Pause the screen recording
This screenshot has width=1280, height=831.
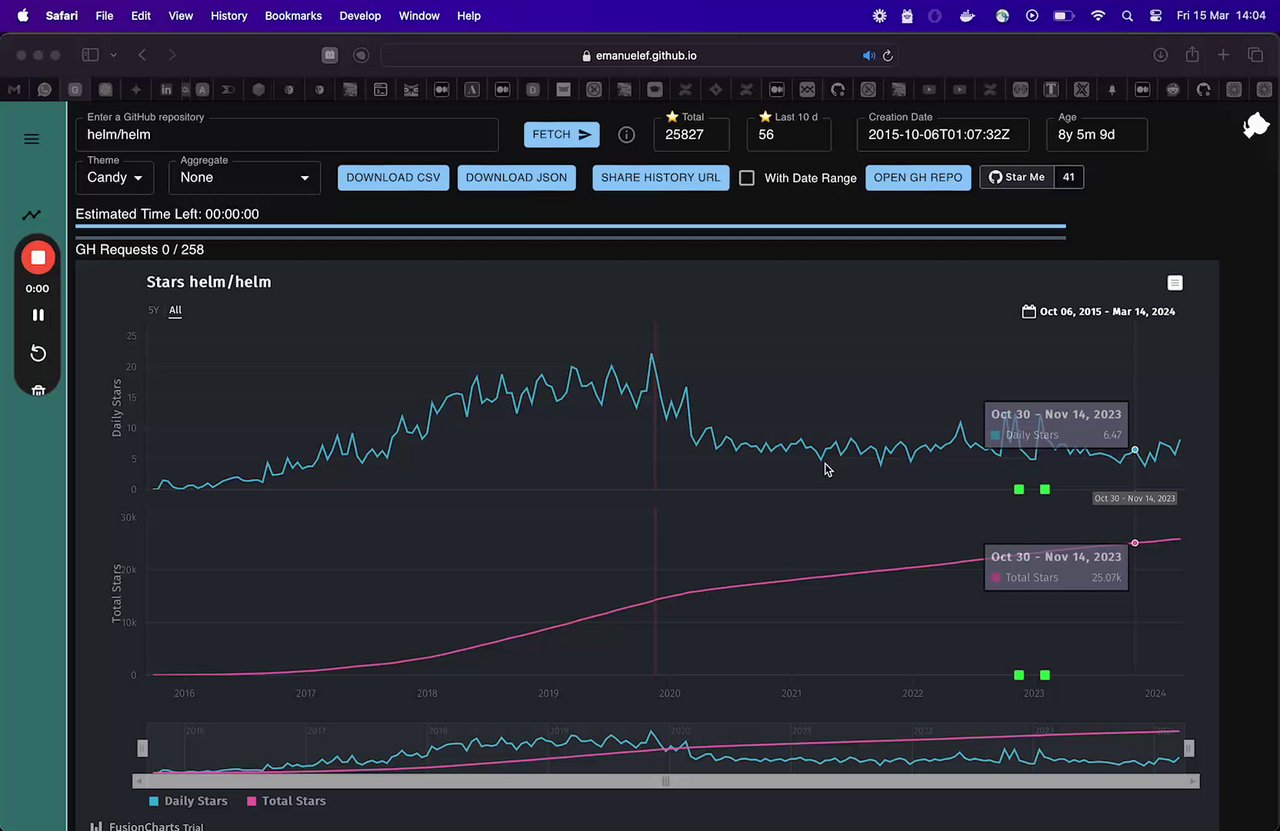tap(38, 315)
